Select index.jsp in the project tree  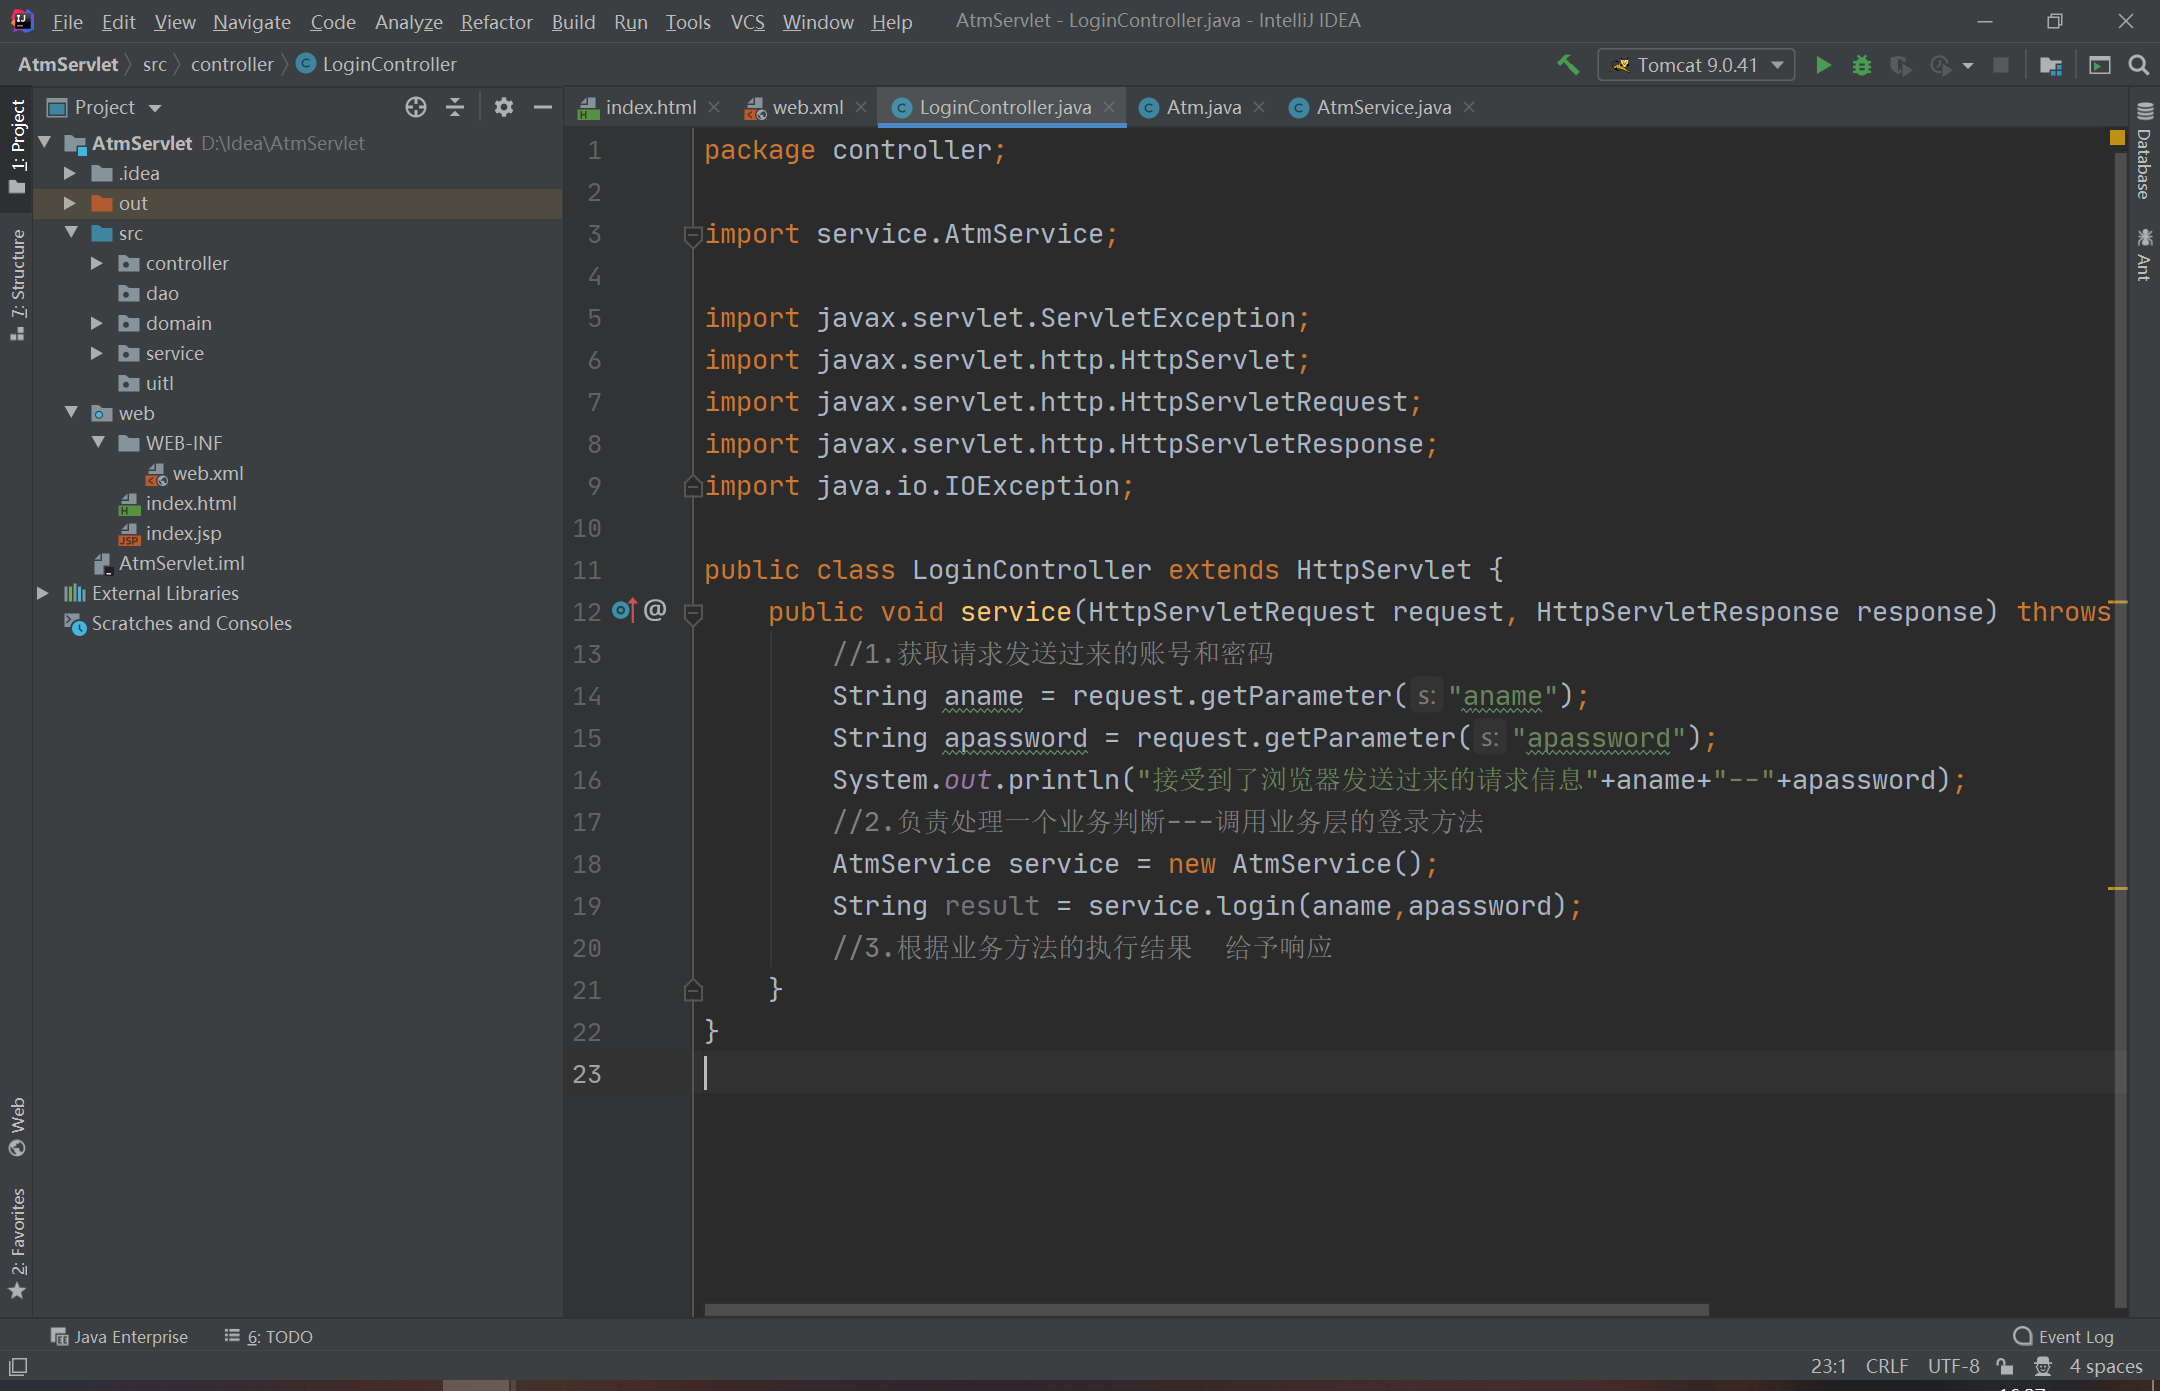click(x=183, y=533)
